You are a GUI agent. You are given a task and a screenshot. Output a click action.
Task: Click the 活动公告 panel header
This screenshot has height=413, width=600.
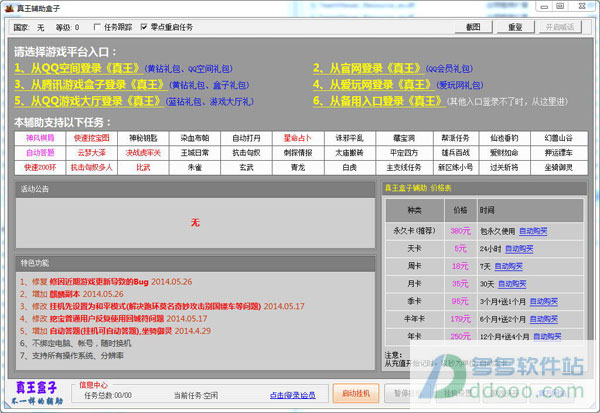coord(195,189)
